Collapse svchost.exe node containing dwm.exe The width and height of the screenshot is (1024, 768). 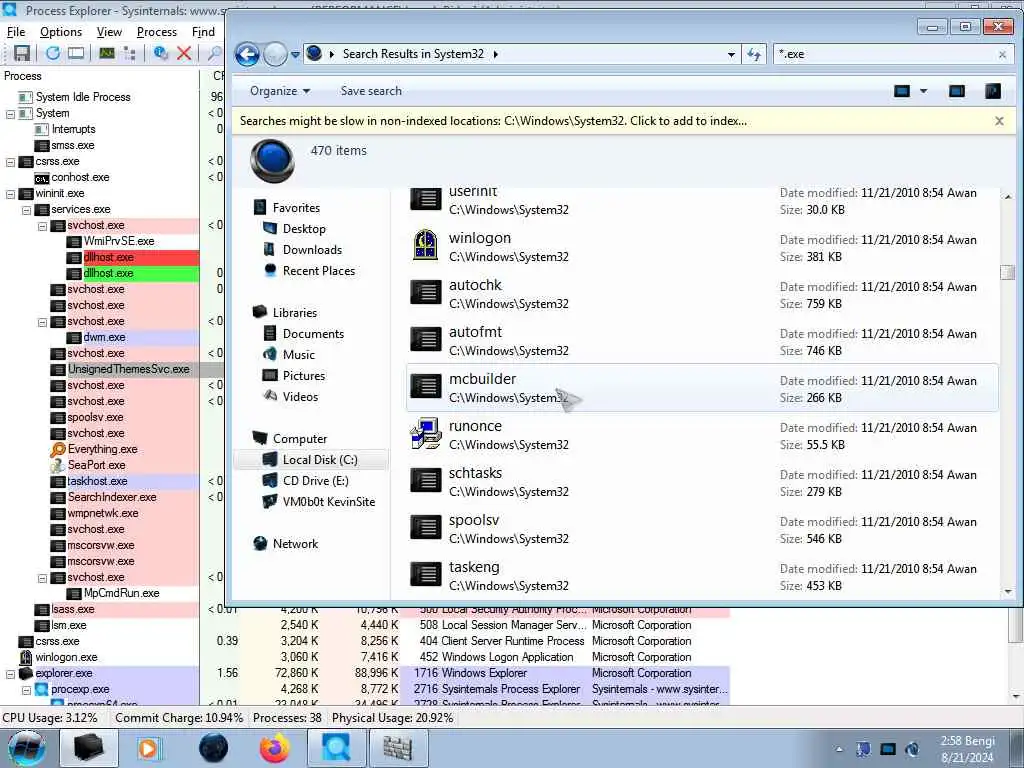point(42,322)
